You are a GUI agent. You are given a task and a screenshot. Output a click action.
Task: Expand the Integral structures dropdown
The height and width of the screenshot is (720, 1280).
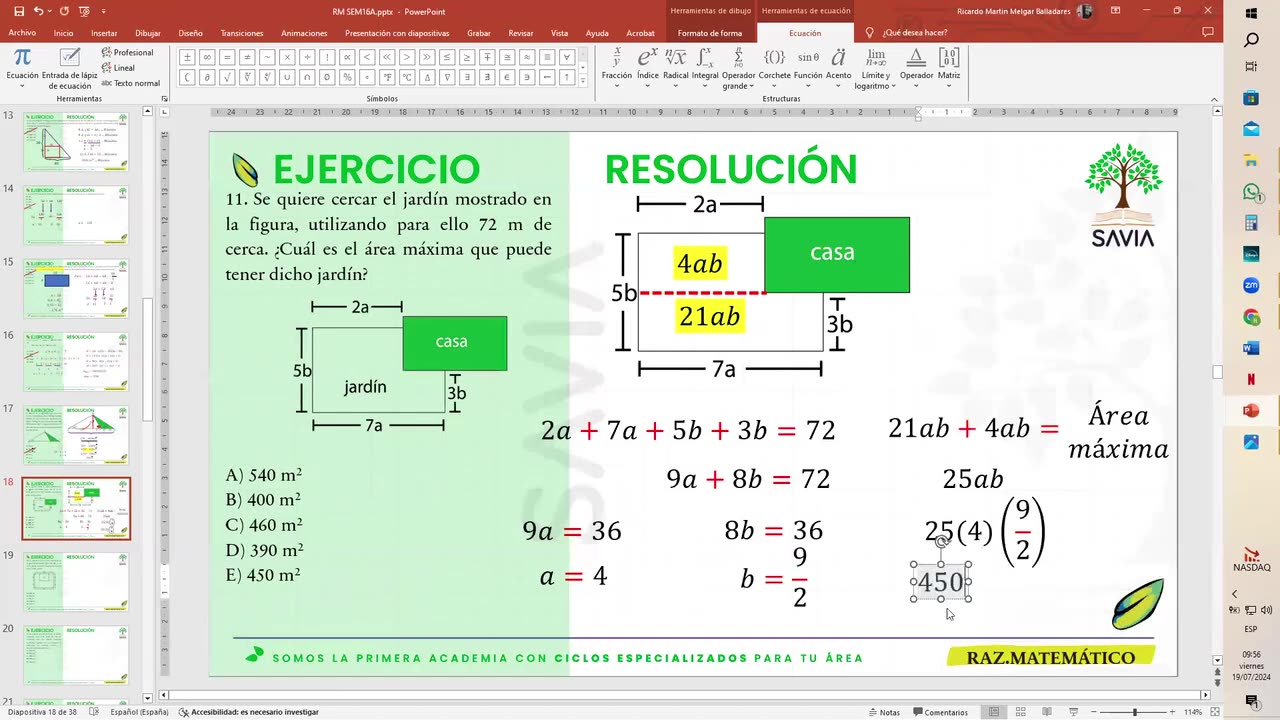pyautogui.click(x=705, y=67)
